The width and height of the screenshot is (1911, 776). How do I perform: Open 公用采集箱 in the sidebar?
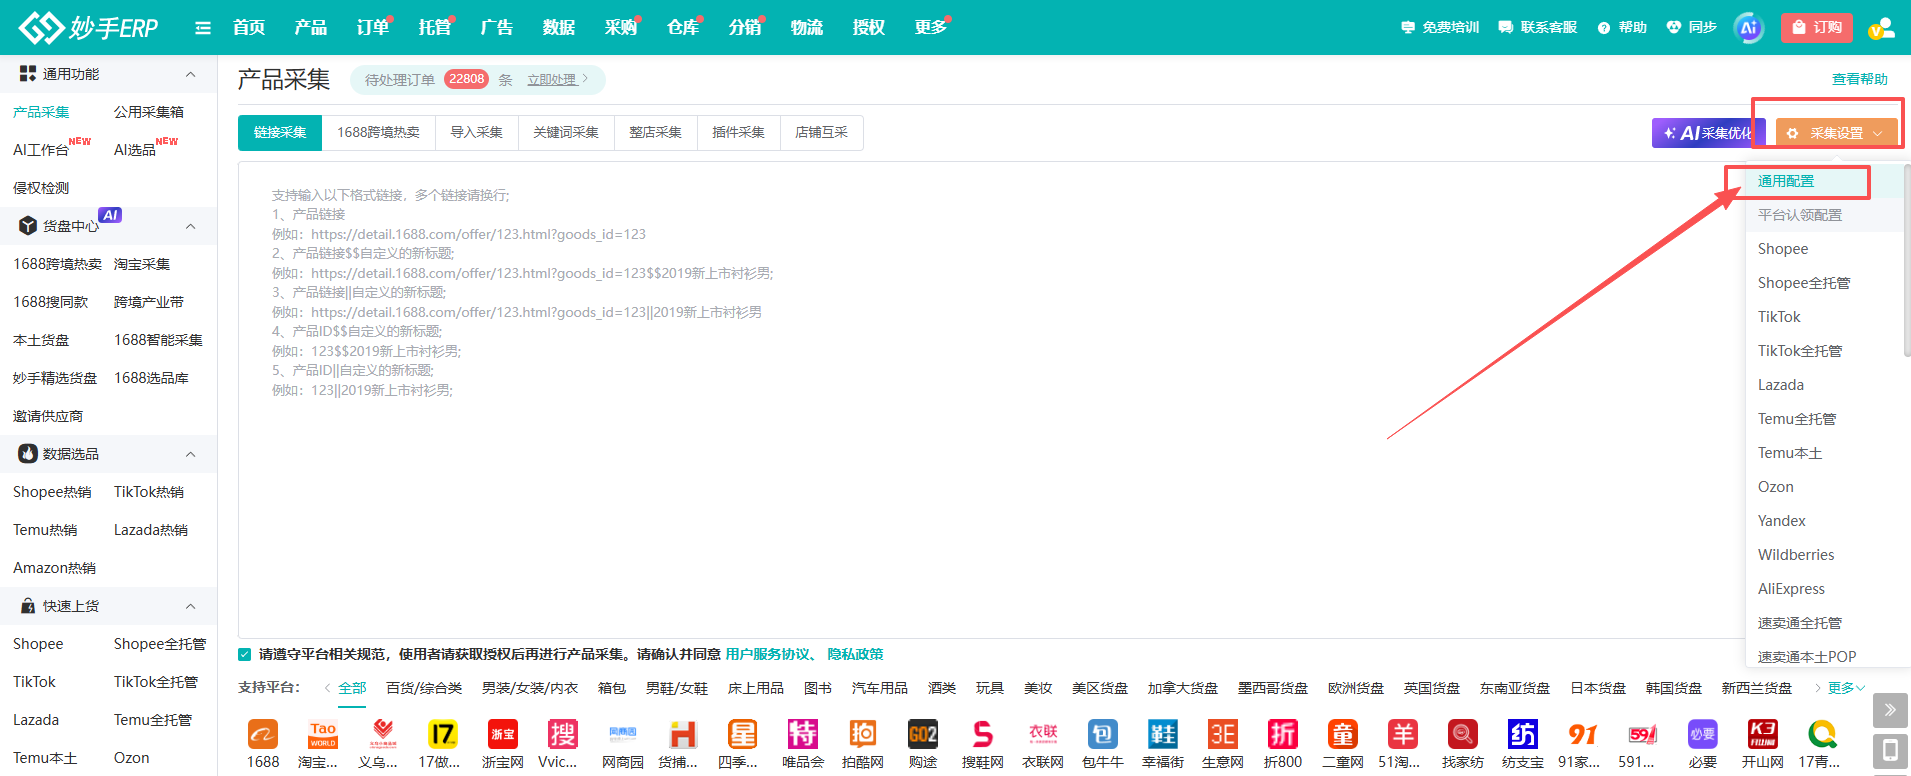[149, 112]
